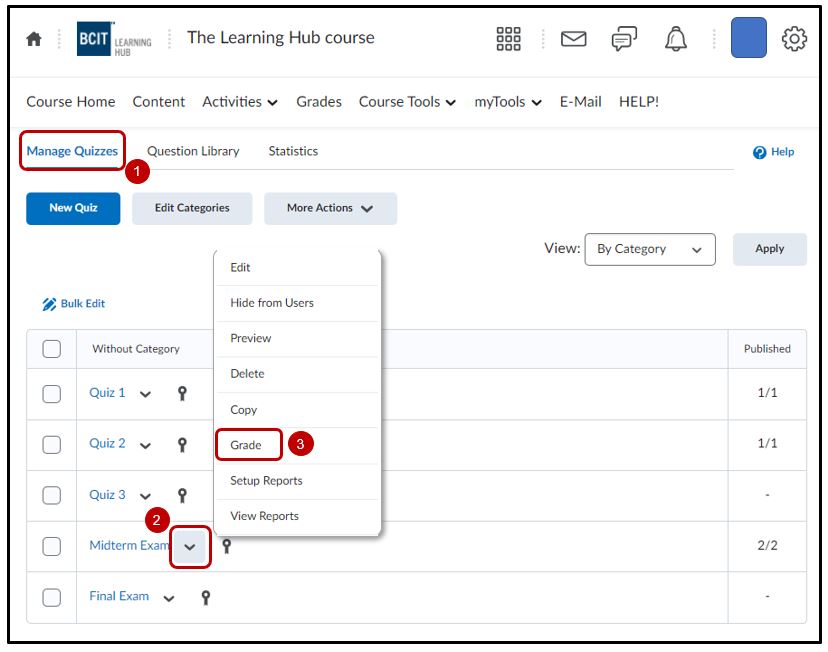Open the notifications bell icon
The height and width of the screenshot is (652, 828).
pos(677,39)
